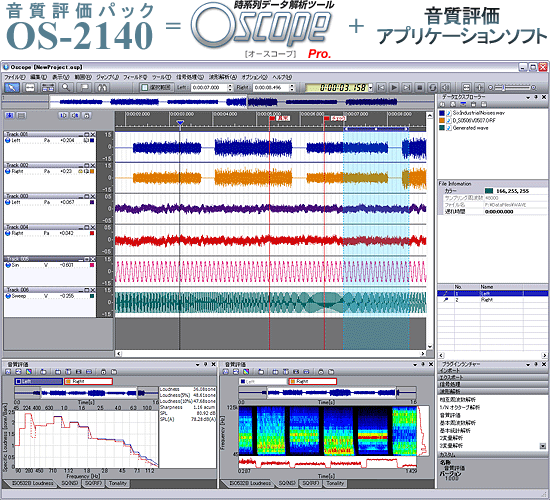This screenshot has height=500, width=550.
Task: Click the カラー teal swatch in File Information
Action: pos(489,191)
